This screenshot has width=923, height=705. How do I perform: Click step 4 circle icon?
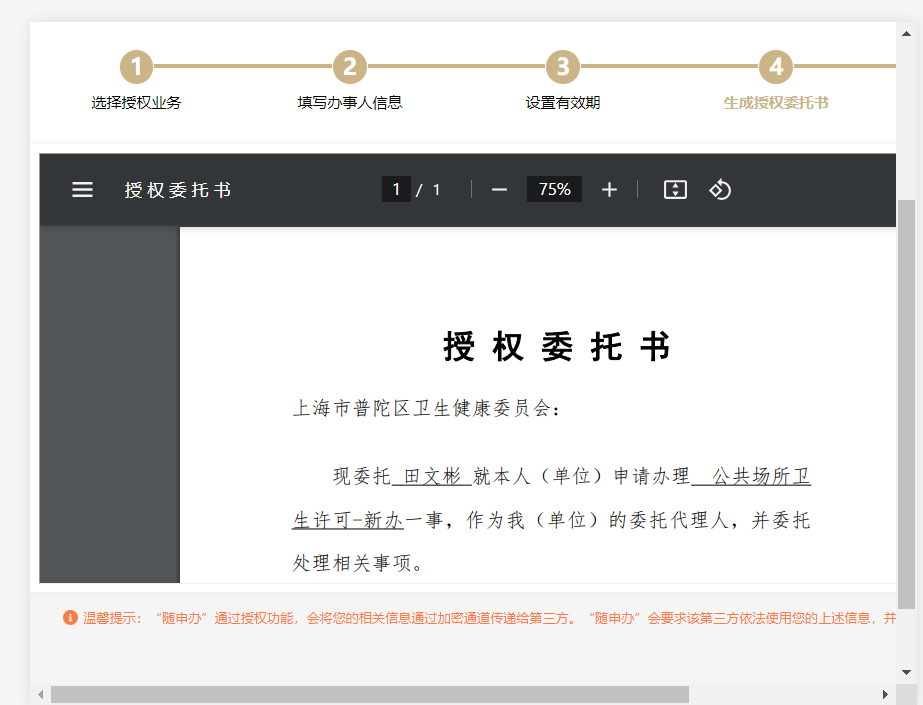(x=776, y=68)
